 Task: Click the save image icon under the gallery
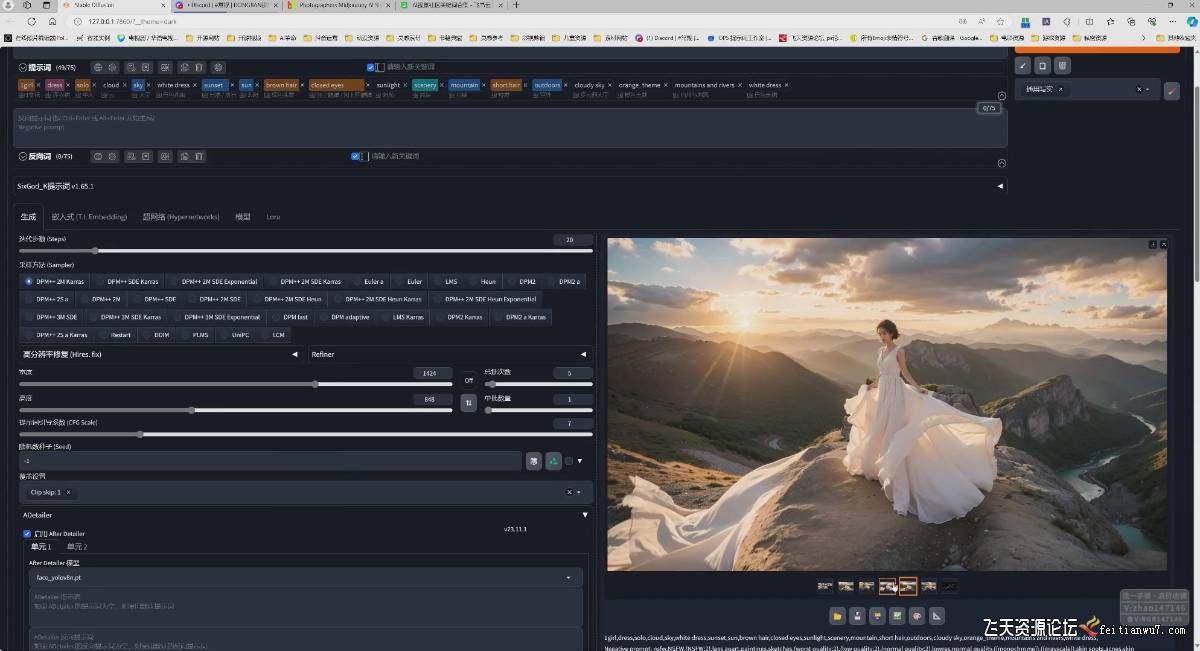(857, 615)
